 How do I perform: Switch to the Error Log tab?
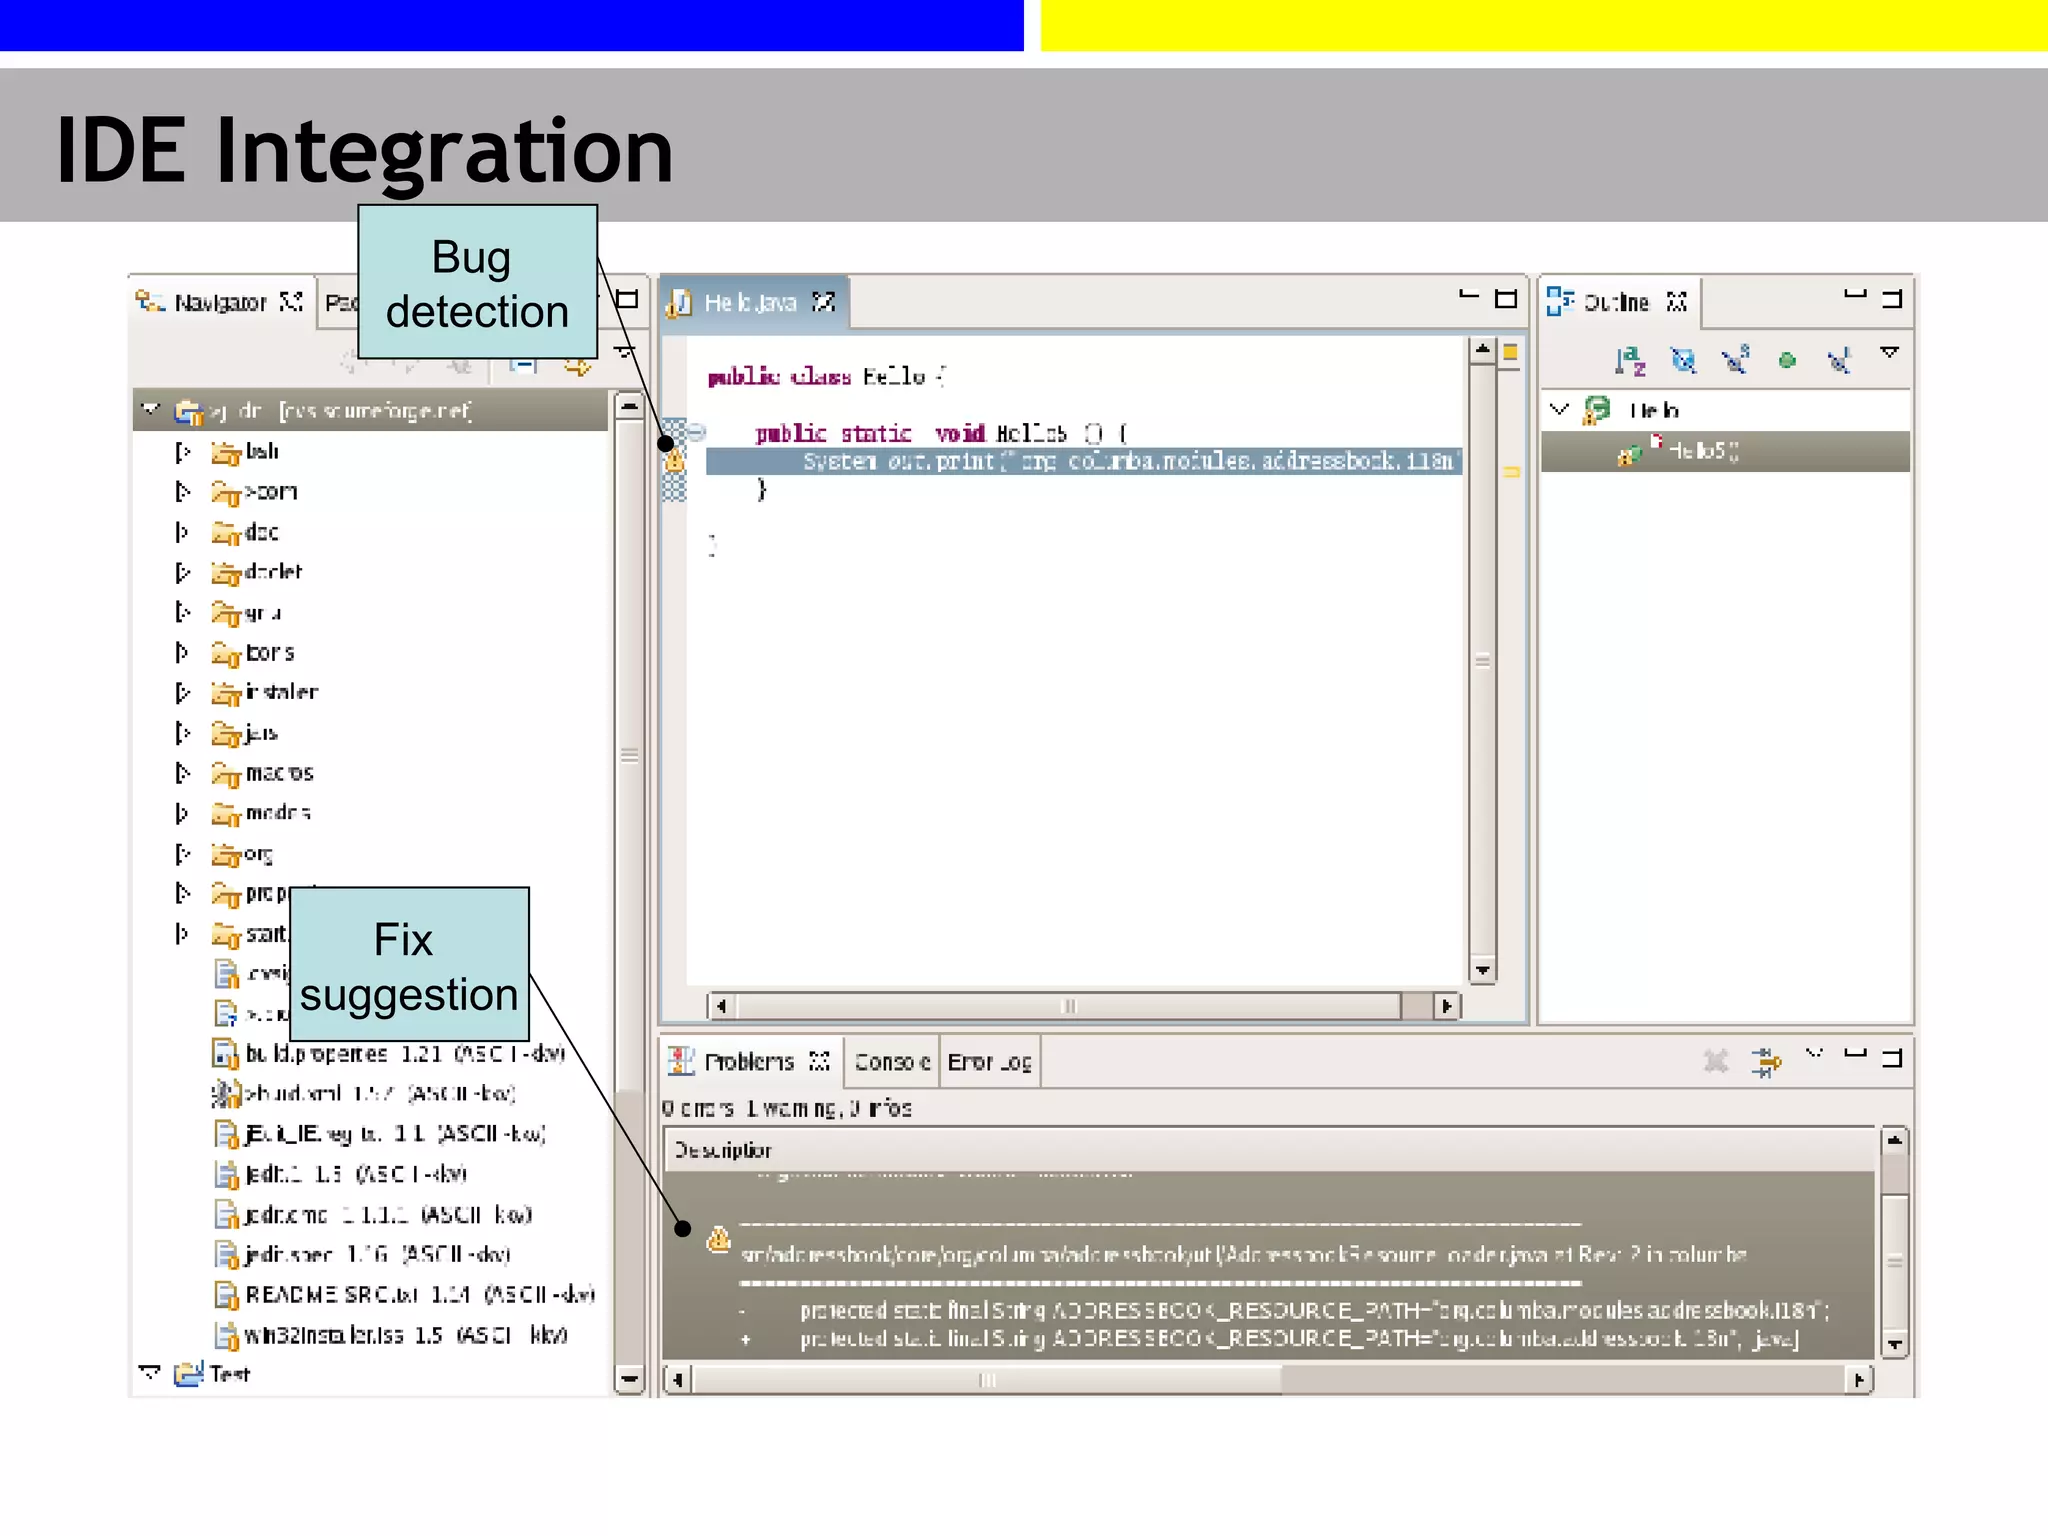click(x=989, y=1062)
